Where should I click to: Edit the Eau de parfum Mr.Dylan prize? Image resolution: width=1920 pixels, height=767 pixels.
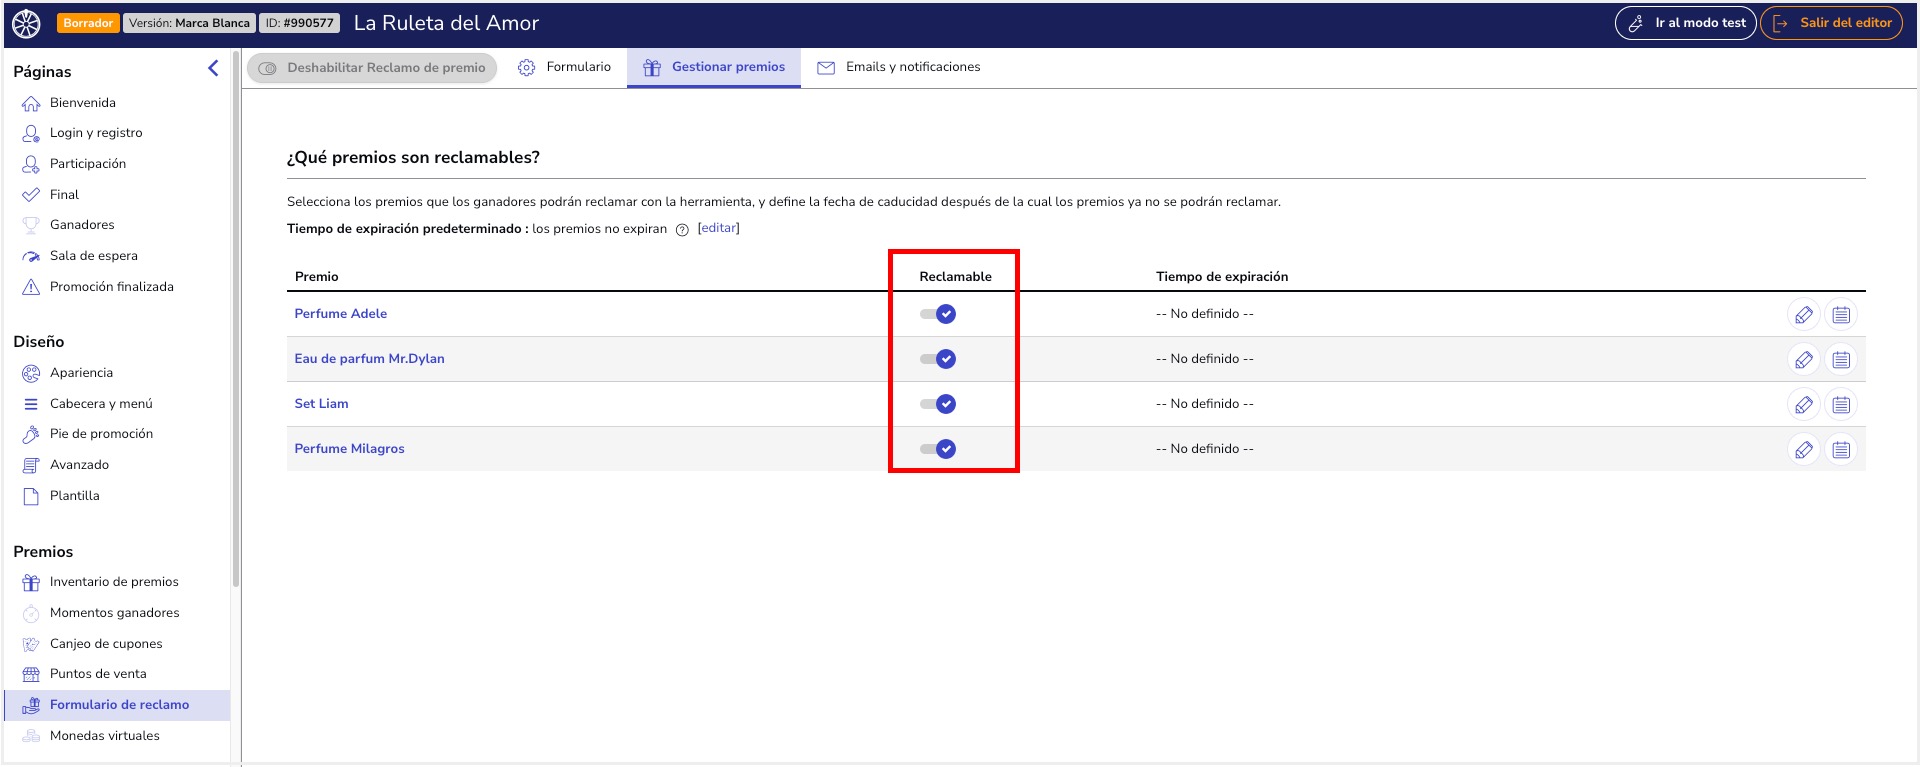click(1803, 360)
